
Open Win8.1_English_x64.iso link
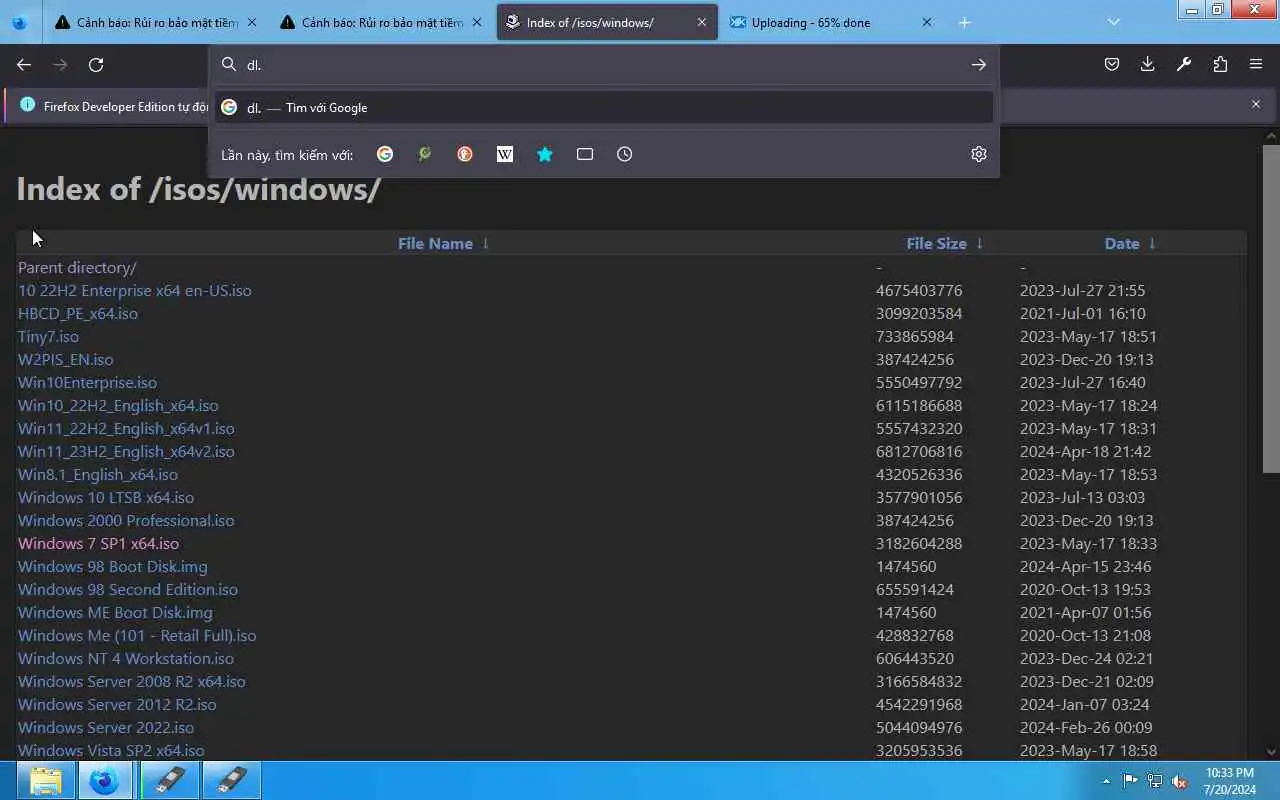coord(98,475)
